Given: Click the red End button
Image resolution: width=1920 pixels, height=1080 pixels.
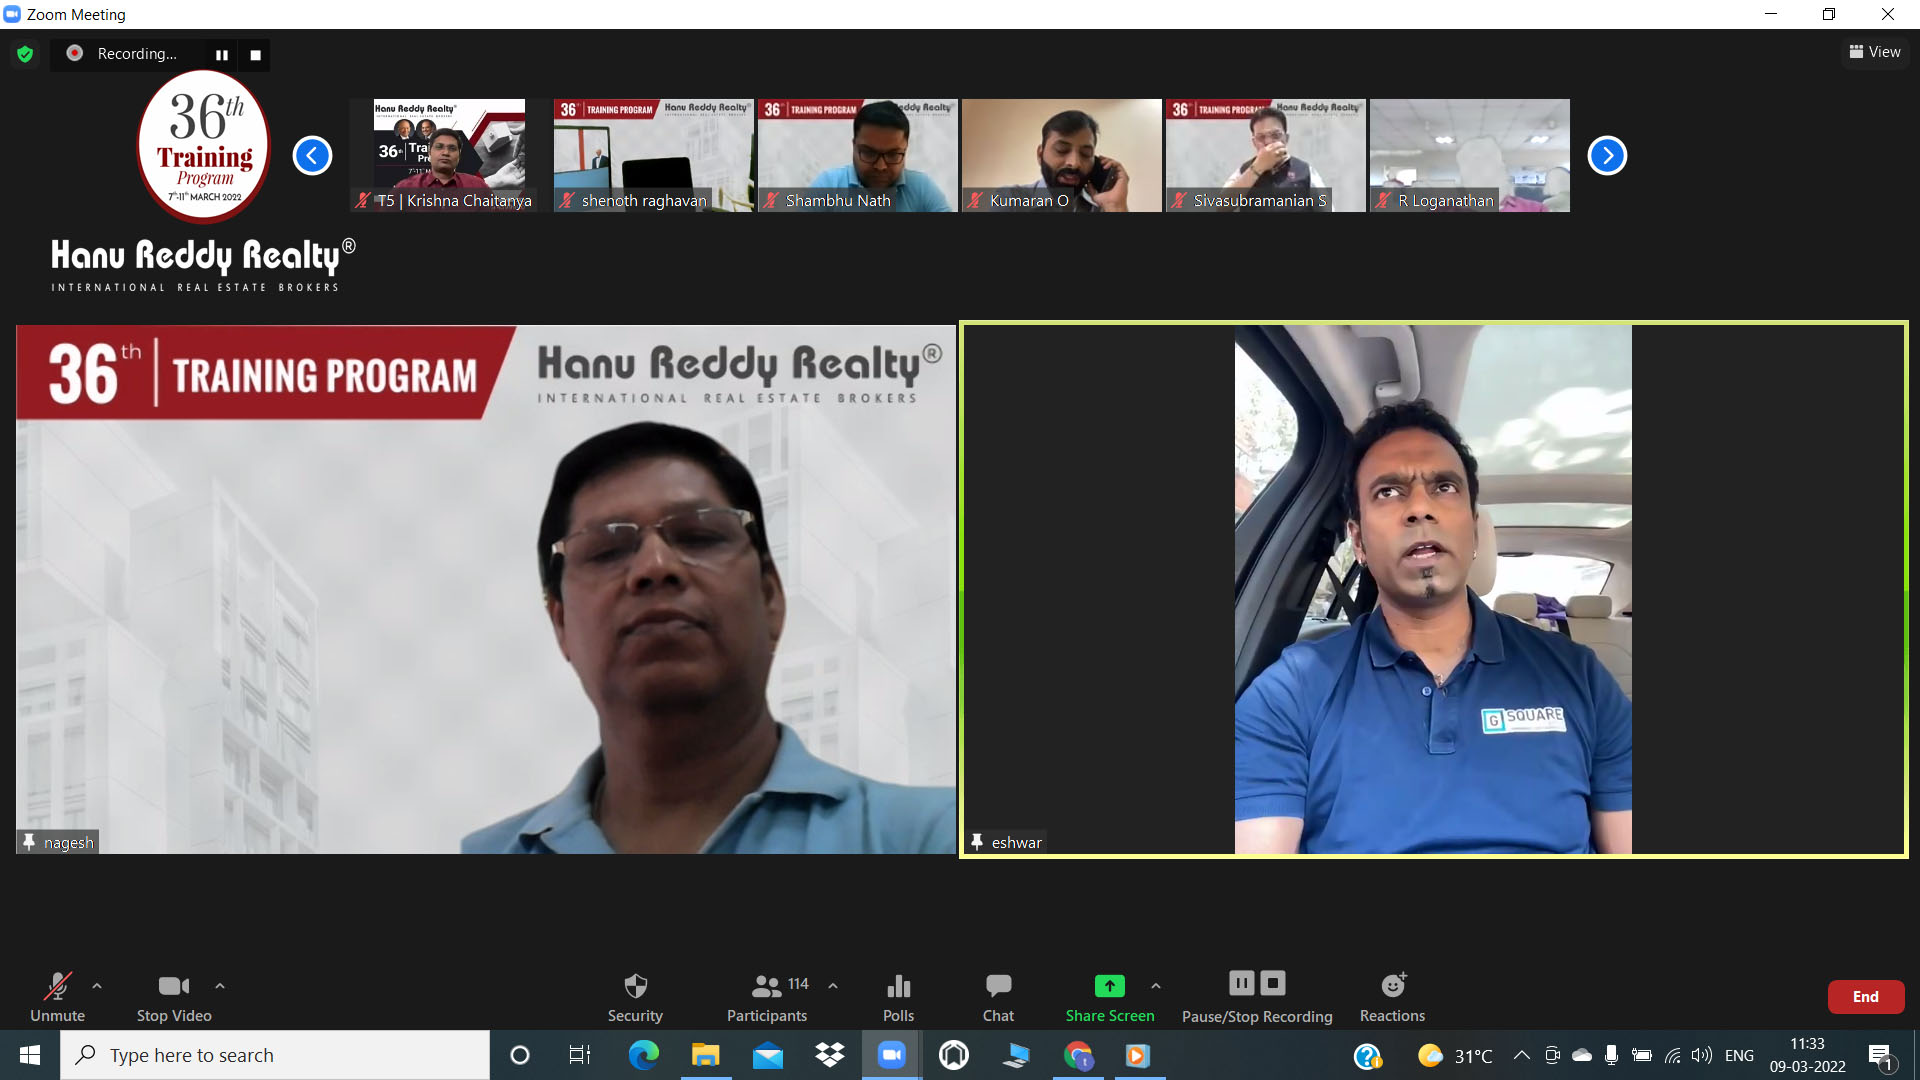Looking at the screenshot, I should 1865,997.
